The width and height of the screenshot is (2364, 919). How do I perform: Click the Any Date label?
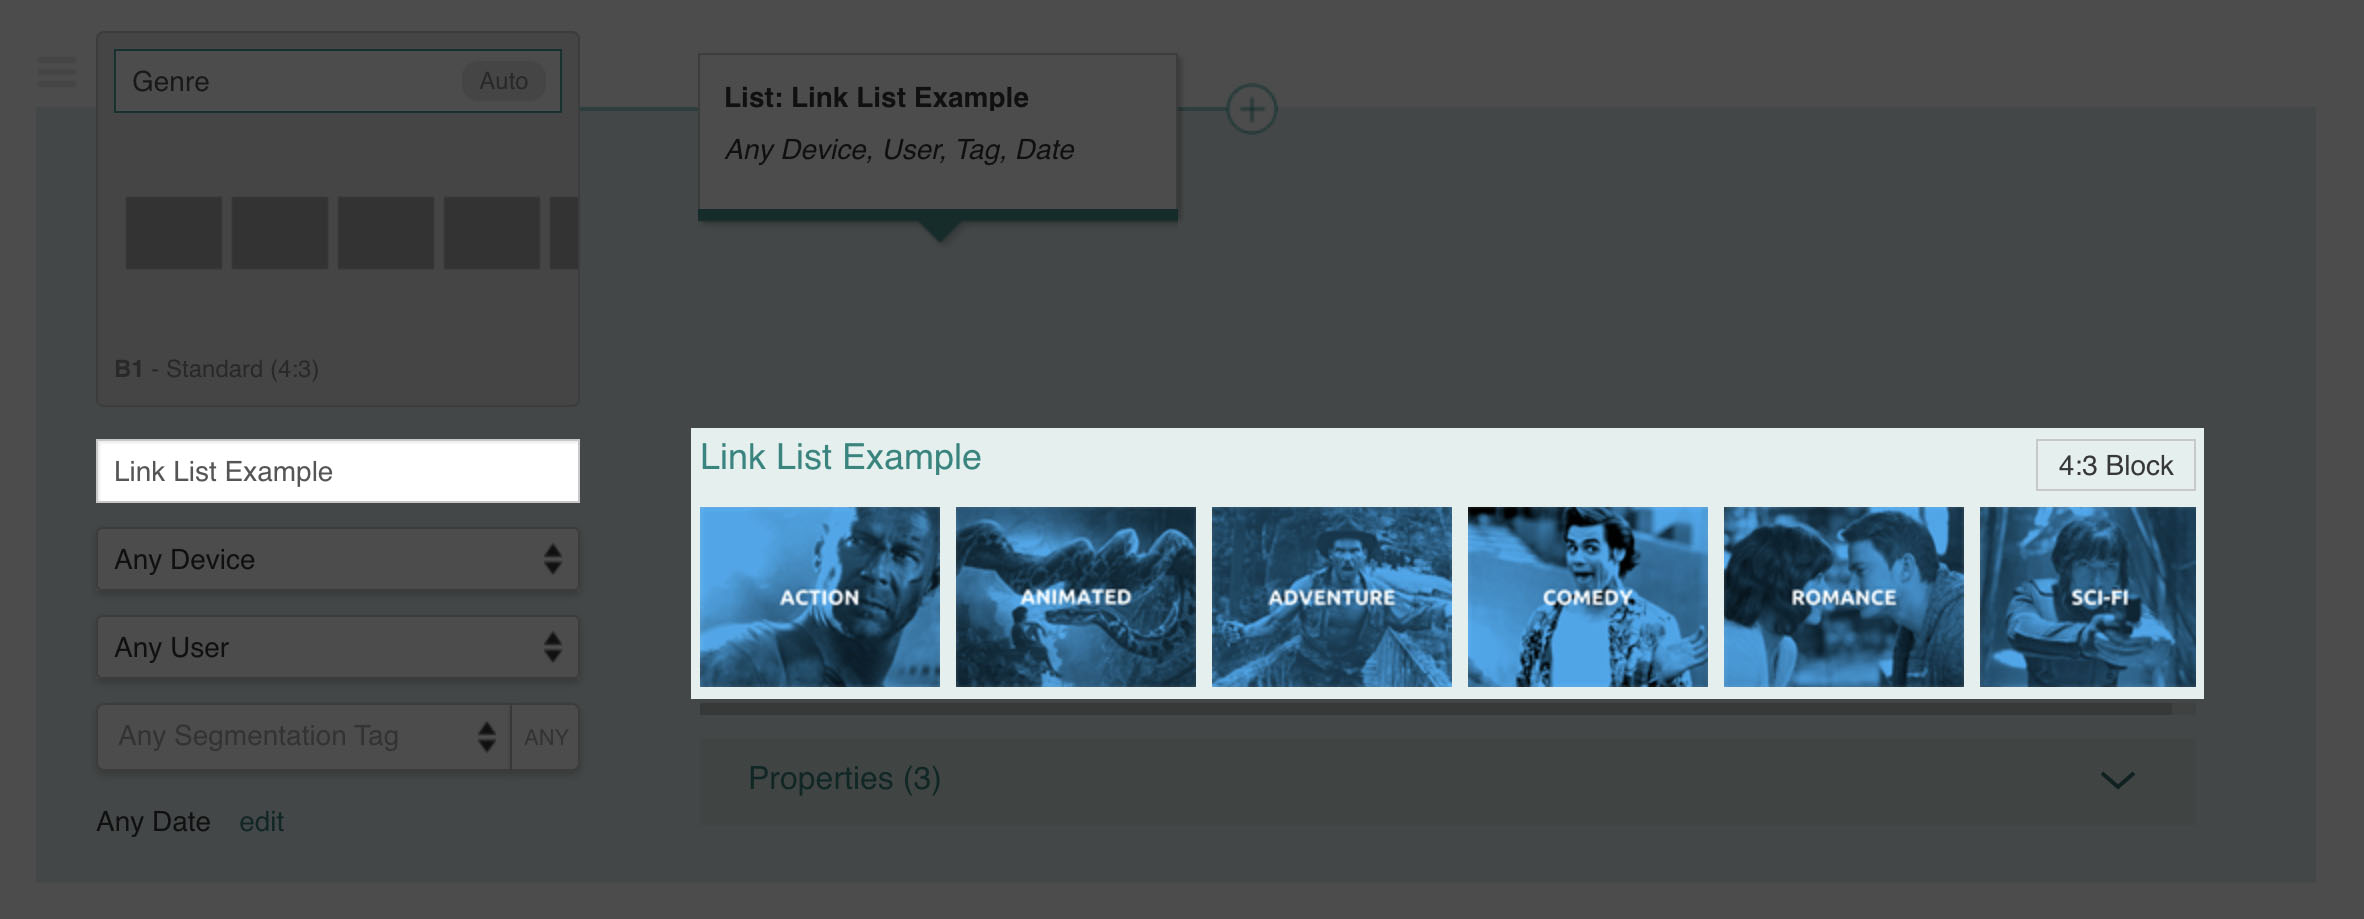(154, 822)
